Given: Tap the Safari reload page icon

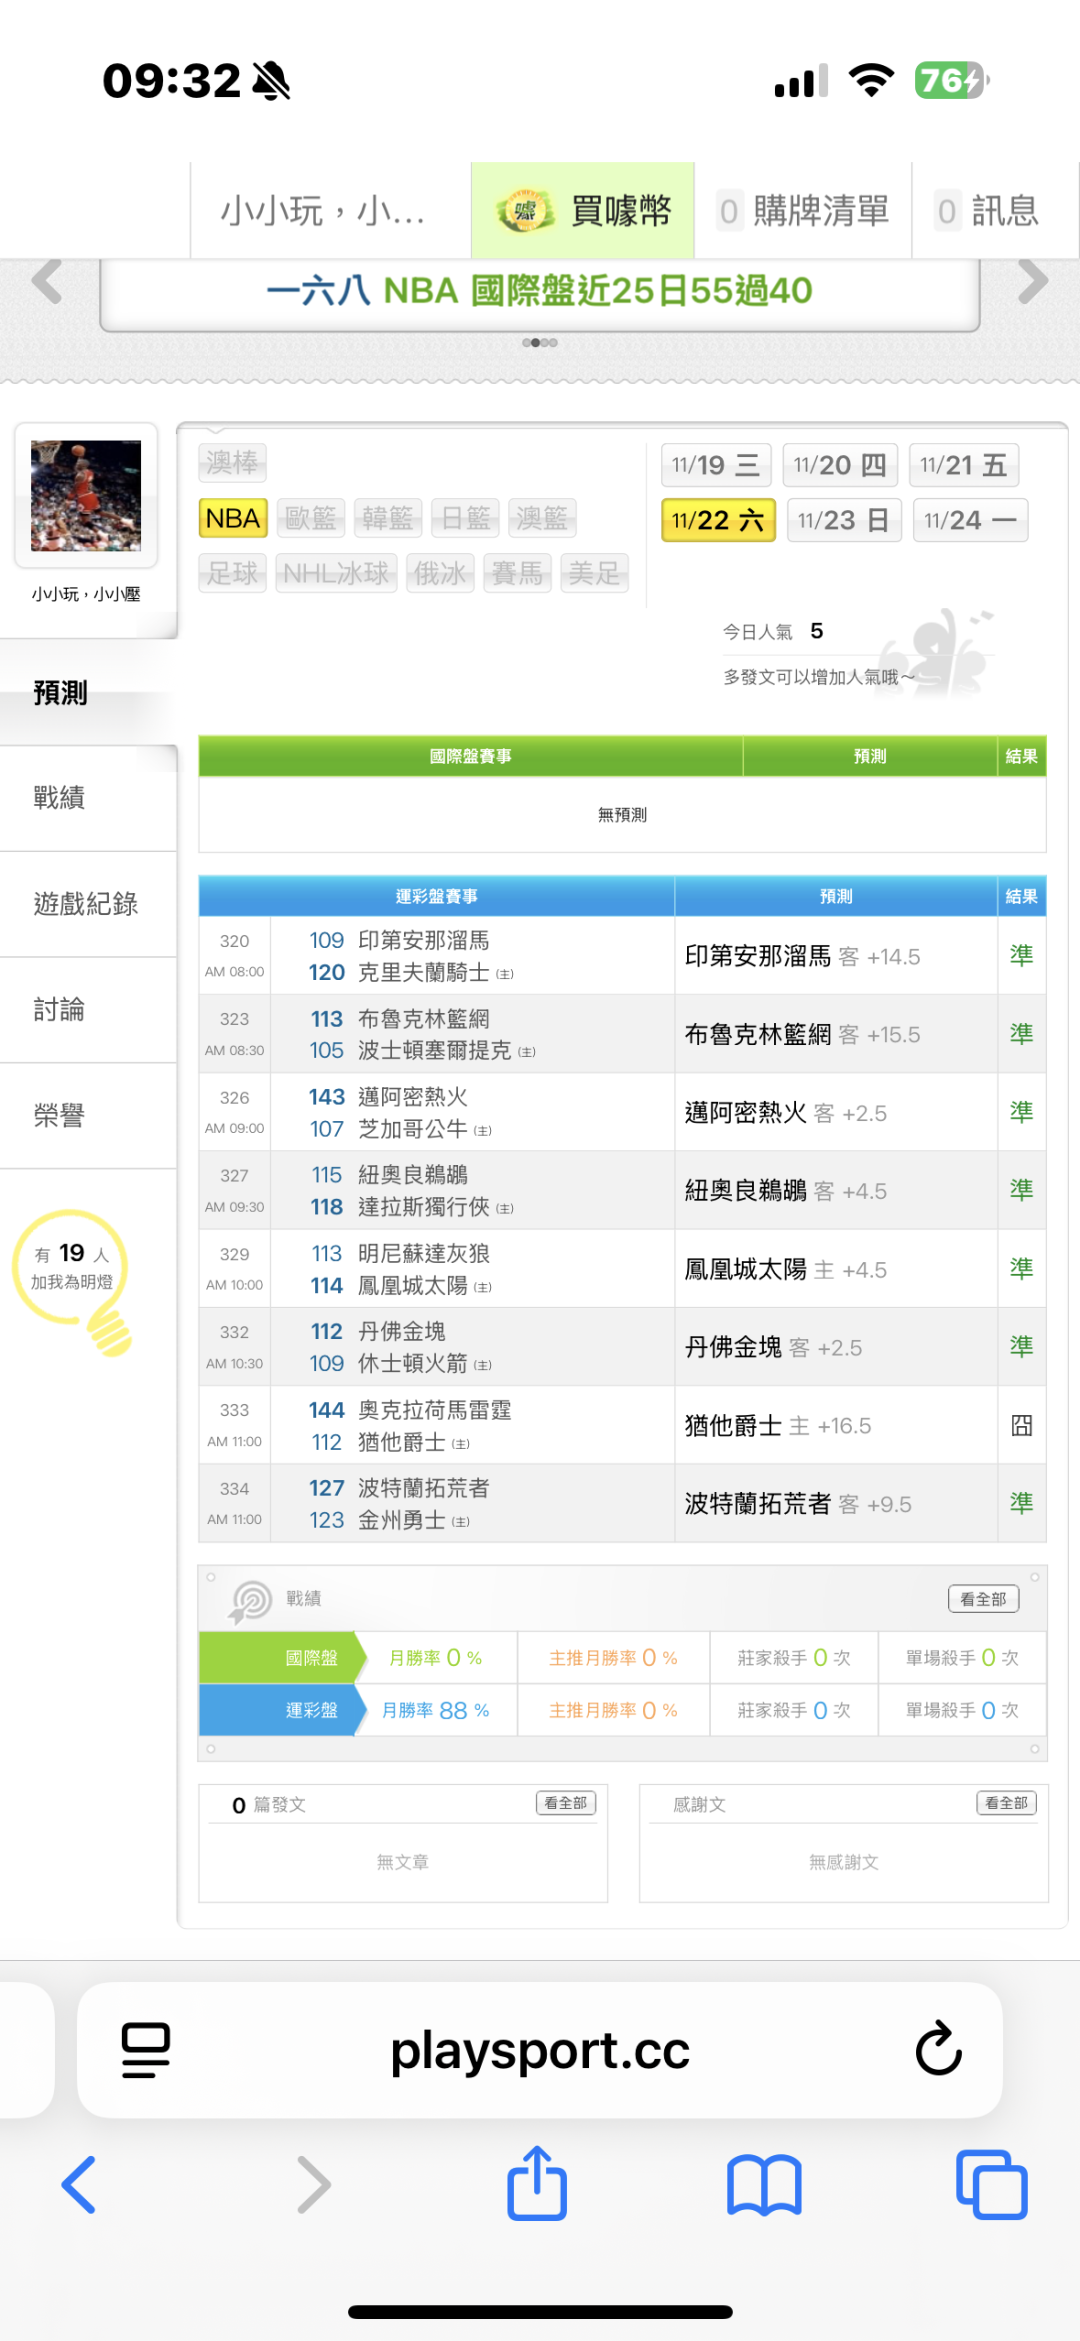Looking at the screenshot, I should pos(938,2049).
